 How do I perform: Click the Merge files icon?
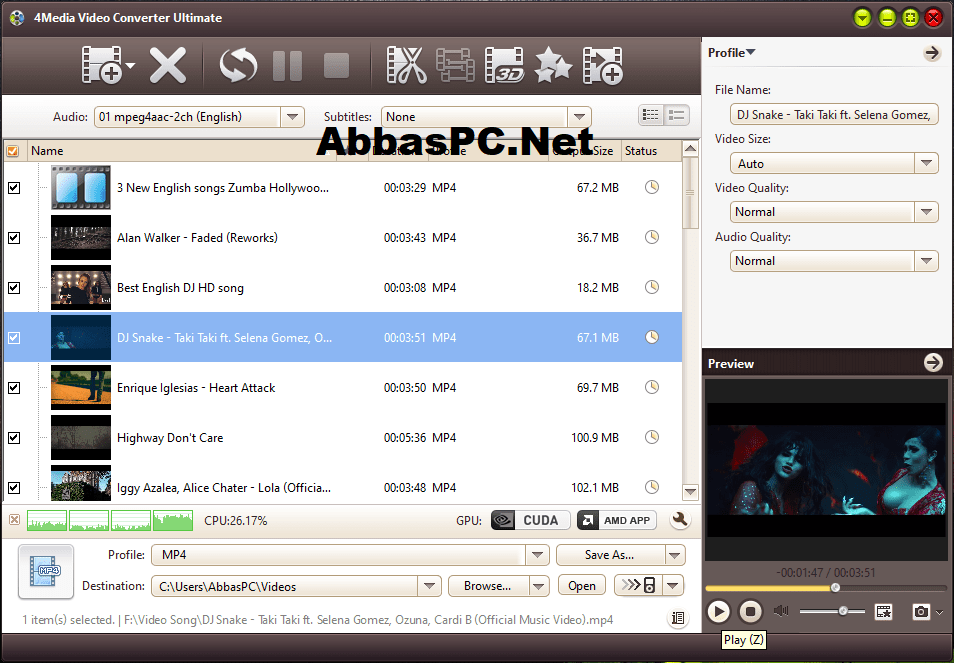pos(455,65)
